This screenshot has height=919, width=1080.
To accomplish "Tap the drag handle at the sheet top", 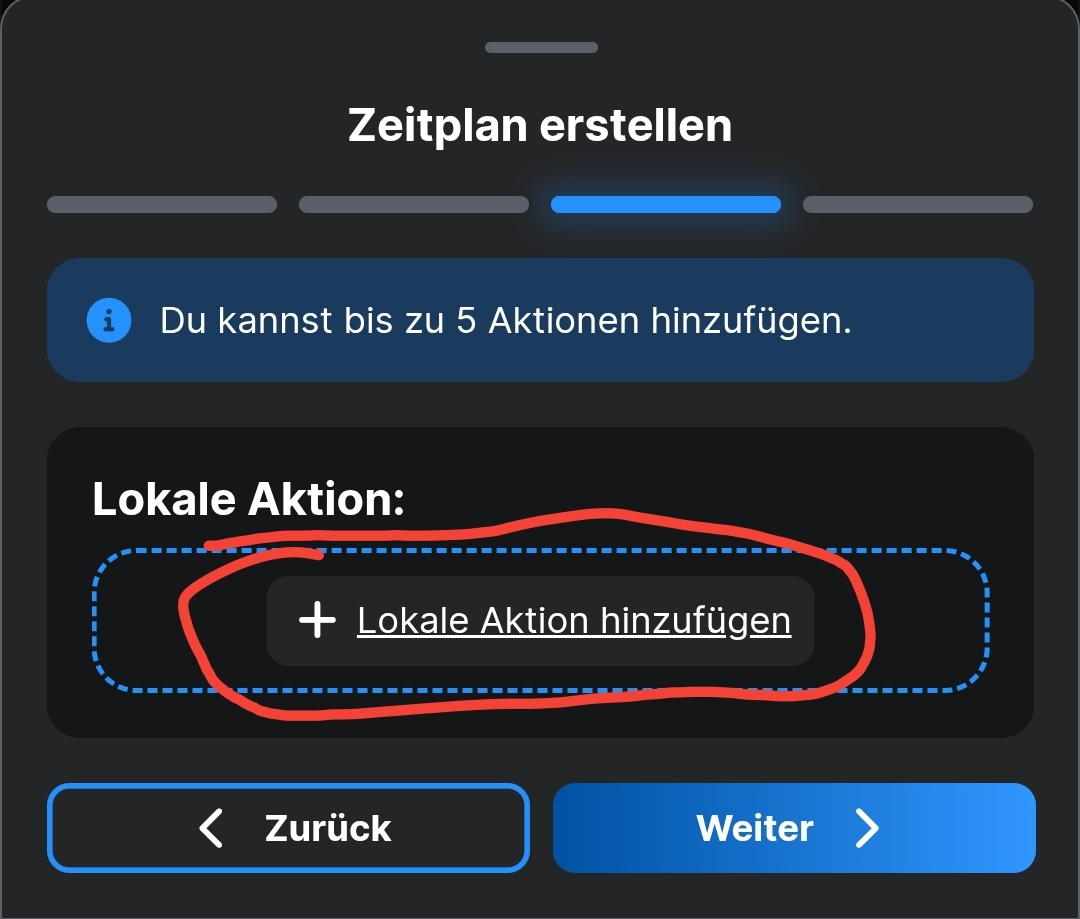I will click(x=541, y=47).
